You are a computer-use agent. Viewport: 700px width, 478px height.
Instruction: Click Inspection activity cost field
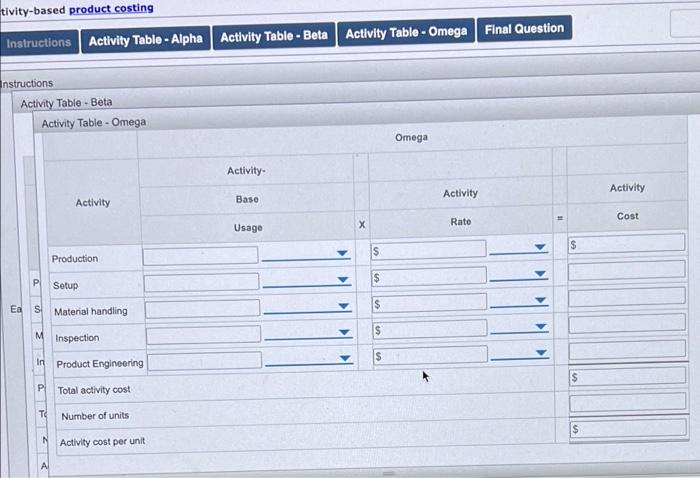point(627,324)
